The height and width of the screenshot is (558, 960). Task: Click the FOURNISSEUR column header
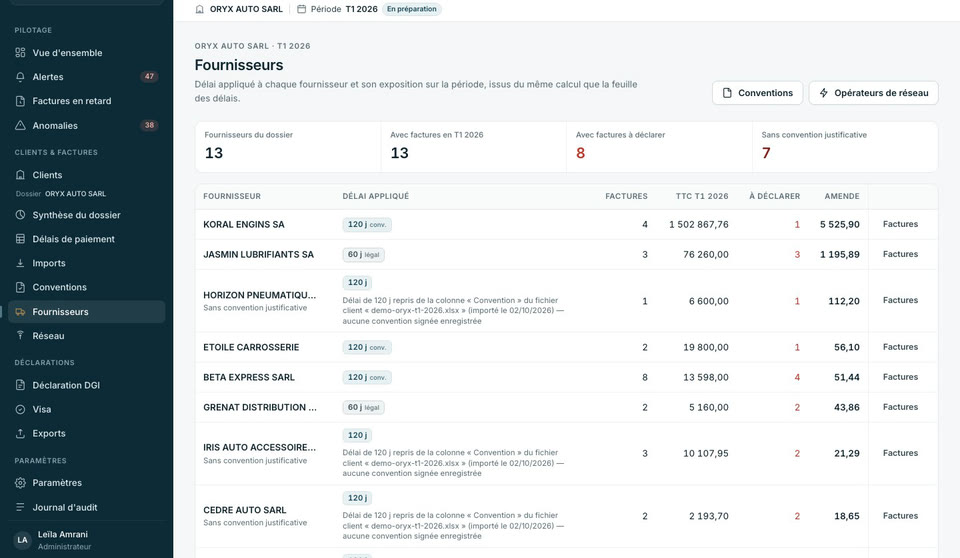tap(232, 196)
